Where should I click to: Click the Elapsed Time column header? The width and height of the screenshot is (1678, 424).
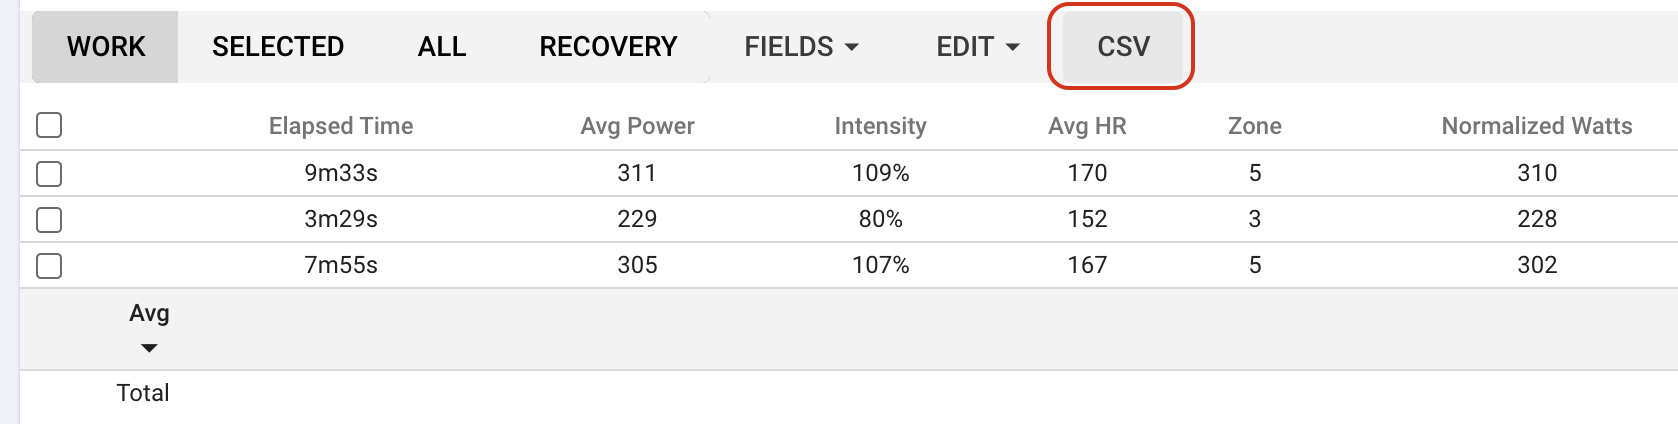pos(341,126)
